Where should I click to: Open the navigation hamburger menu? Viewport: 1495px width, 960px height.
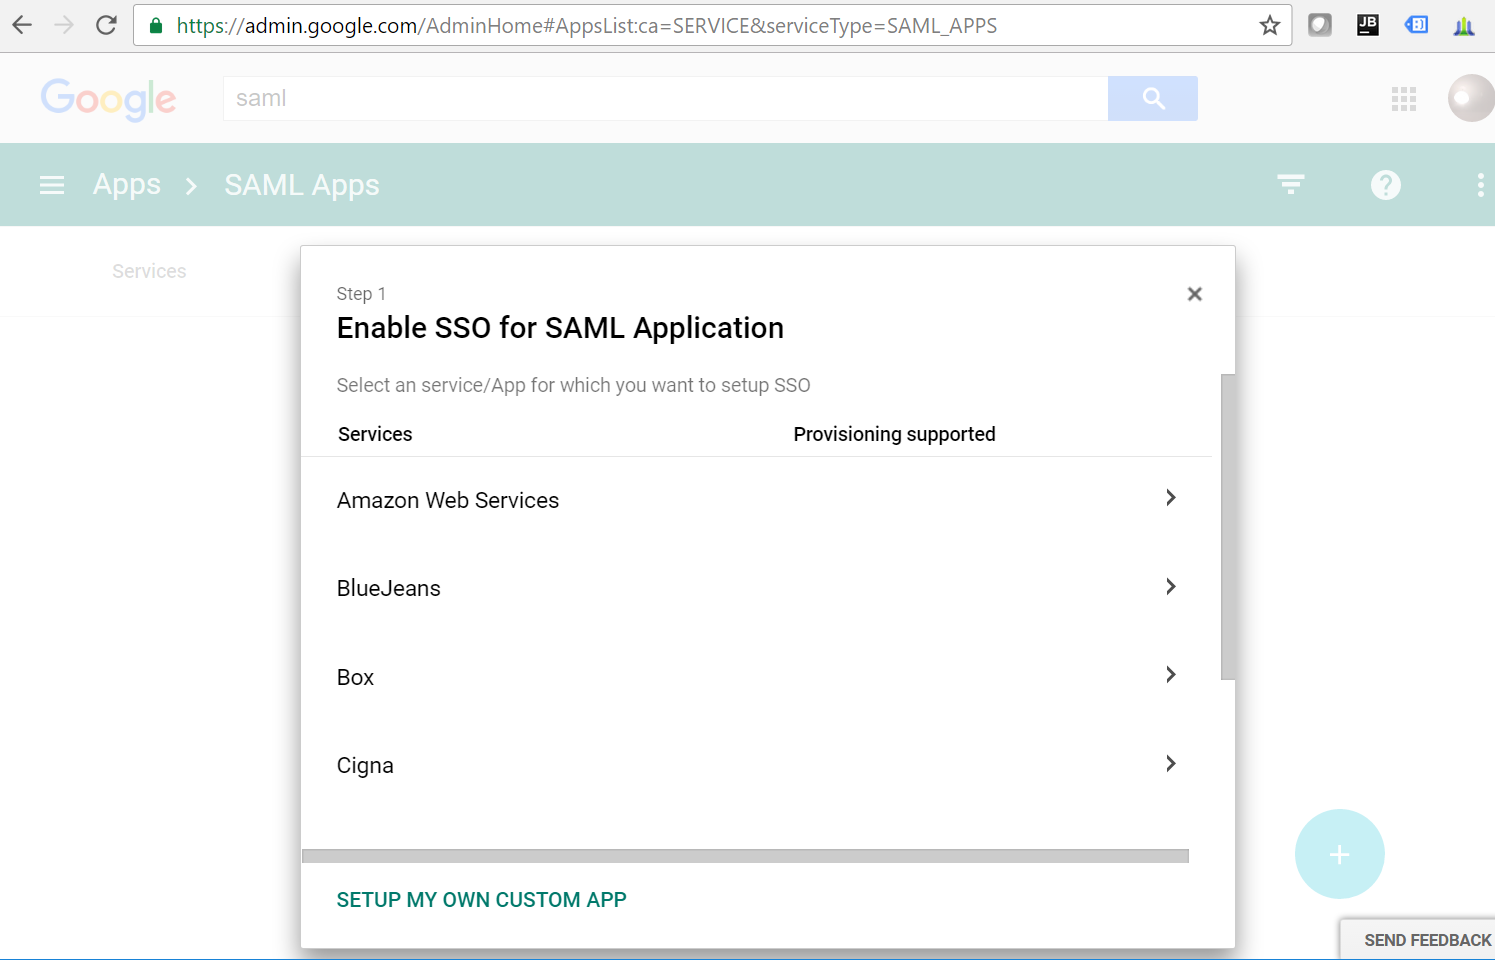[51, 184]
